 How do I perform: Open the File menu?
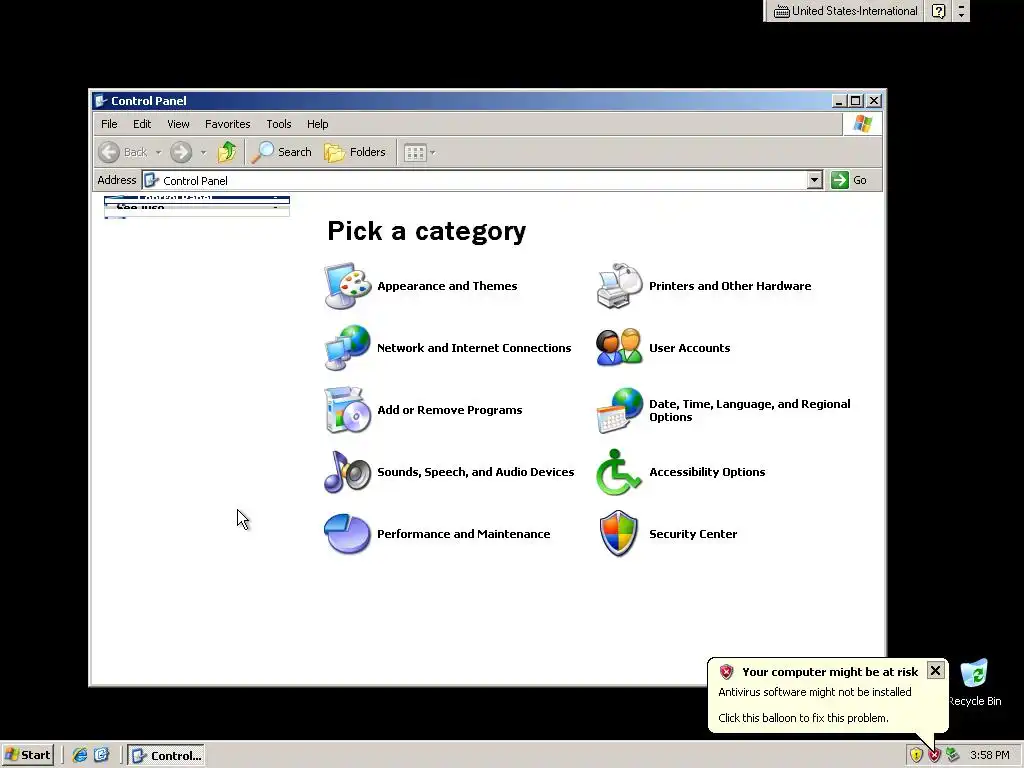109,124
